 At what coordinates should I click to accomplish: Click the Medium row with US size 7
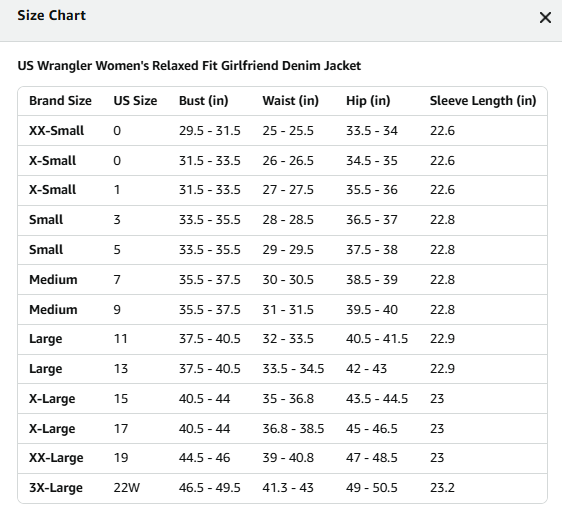pos(282,280)
